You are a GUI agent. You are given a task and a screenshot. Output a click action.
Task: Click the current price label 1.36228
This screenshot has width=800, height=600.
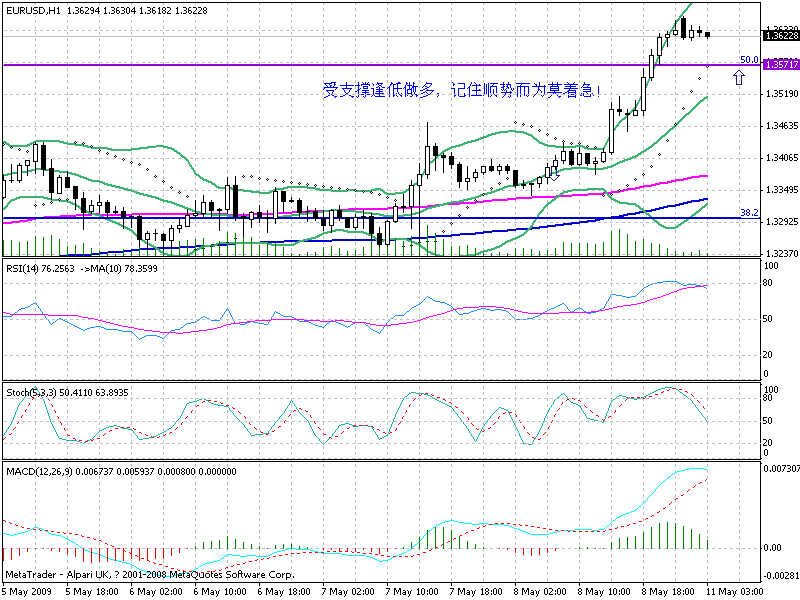(781, 35)
